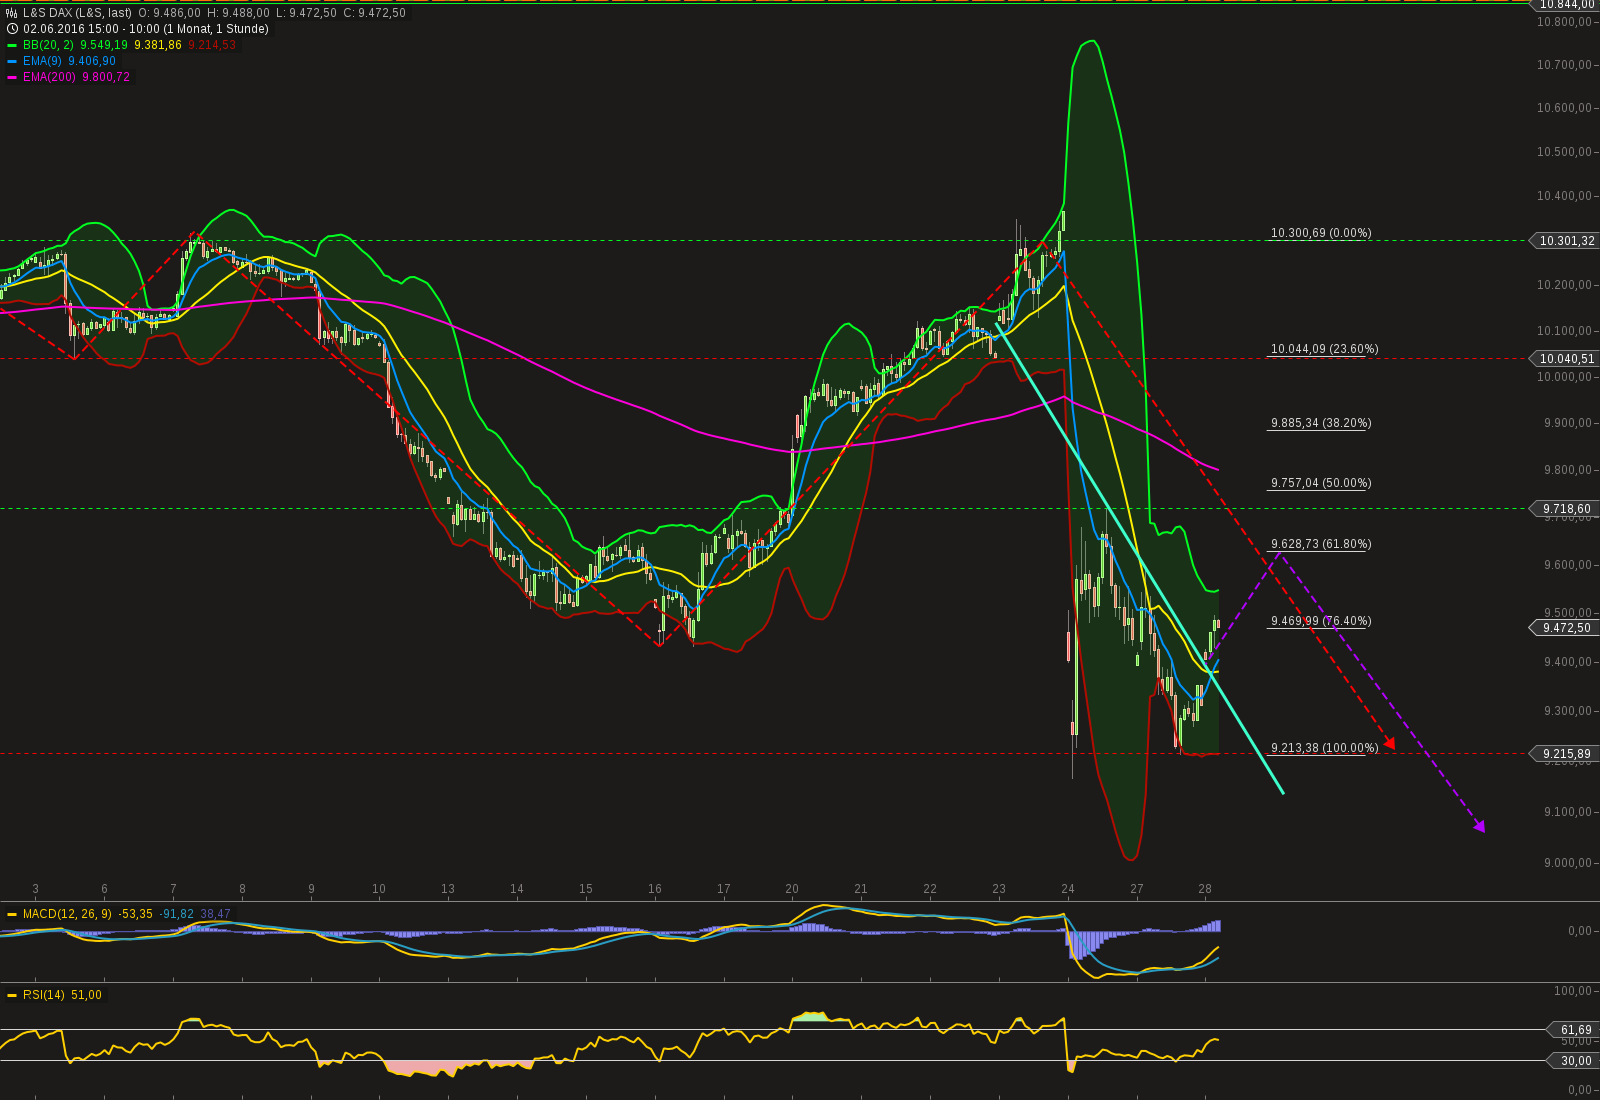1600x1100 pixels.
Task: Click the middle Bollinger value 9.381,86
Action: point(158,45)
